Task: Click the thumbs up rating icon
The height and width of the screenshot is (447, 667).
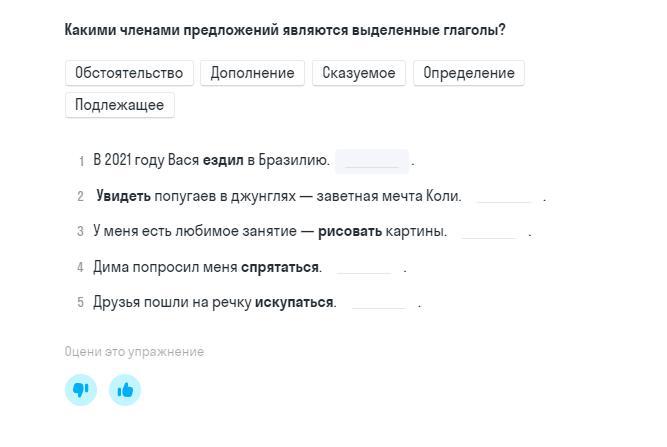Action: tap(125, 390)
